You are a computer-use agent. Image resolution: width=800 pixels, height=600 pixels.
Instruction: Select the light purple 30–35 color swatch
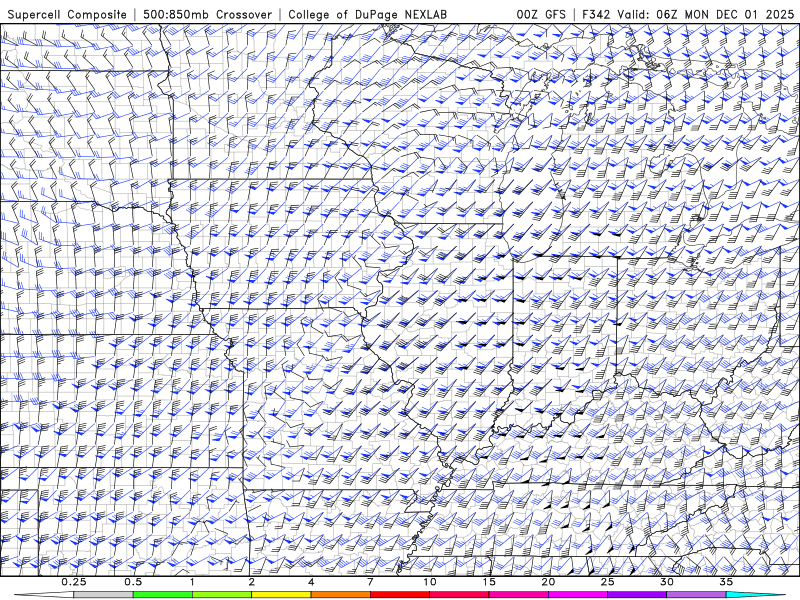(x=696, y=595)
